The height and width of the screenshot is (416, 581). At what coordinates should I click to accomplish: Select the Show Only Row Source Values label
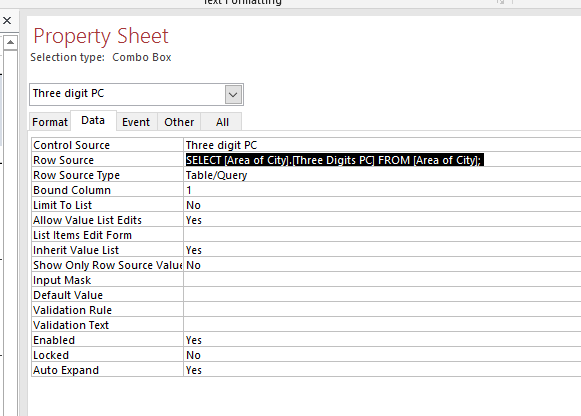click(107, 265)
